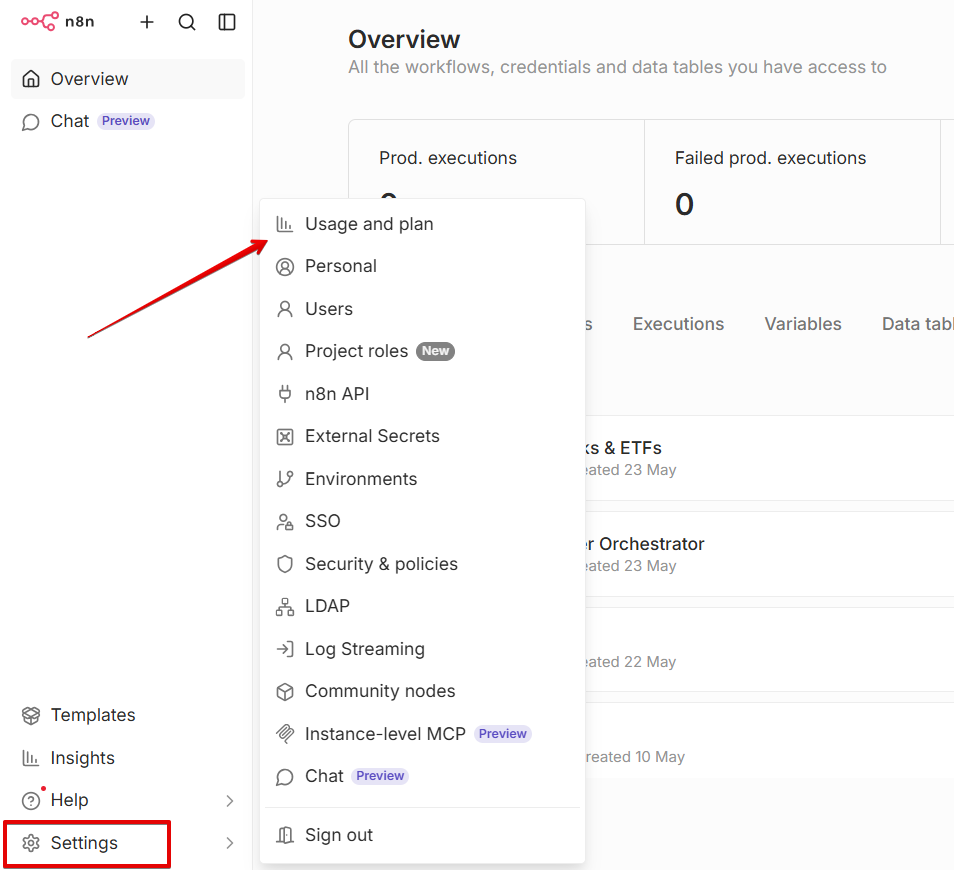Click the Community nodes cube icon
This screenshot has width=954, height=872.
point(285,692)
